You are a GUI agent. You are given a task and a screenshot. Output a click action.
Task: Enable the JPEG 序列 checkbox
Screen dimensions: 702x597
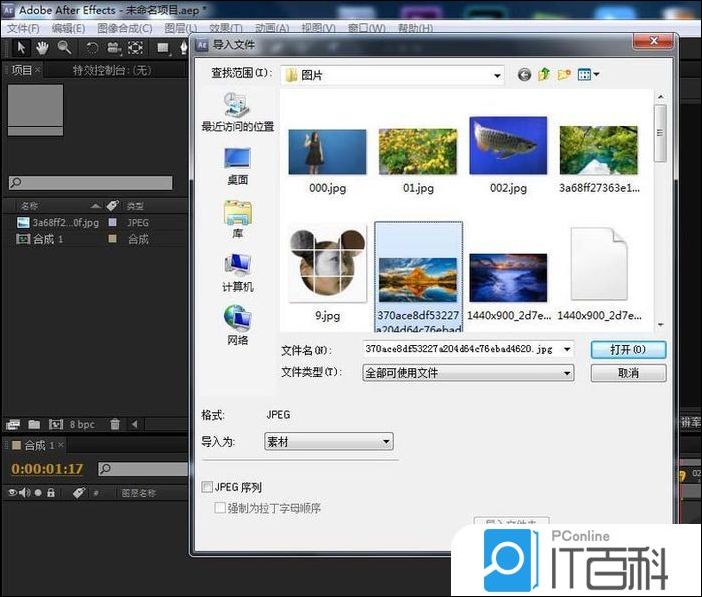(x=207, y=487)
